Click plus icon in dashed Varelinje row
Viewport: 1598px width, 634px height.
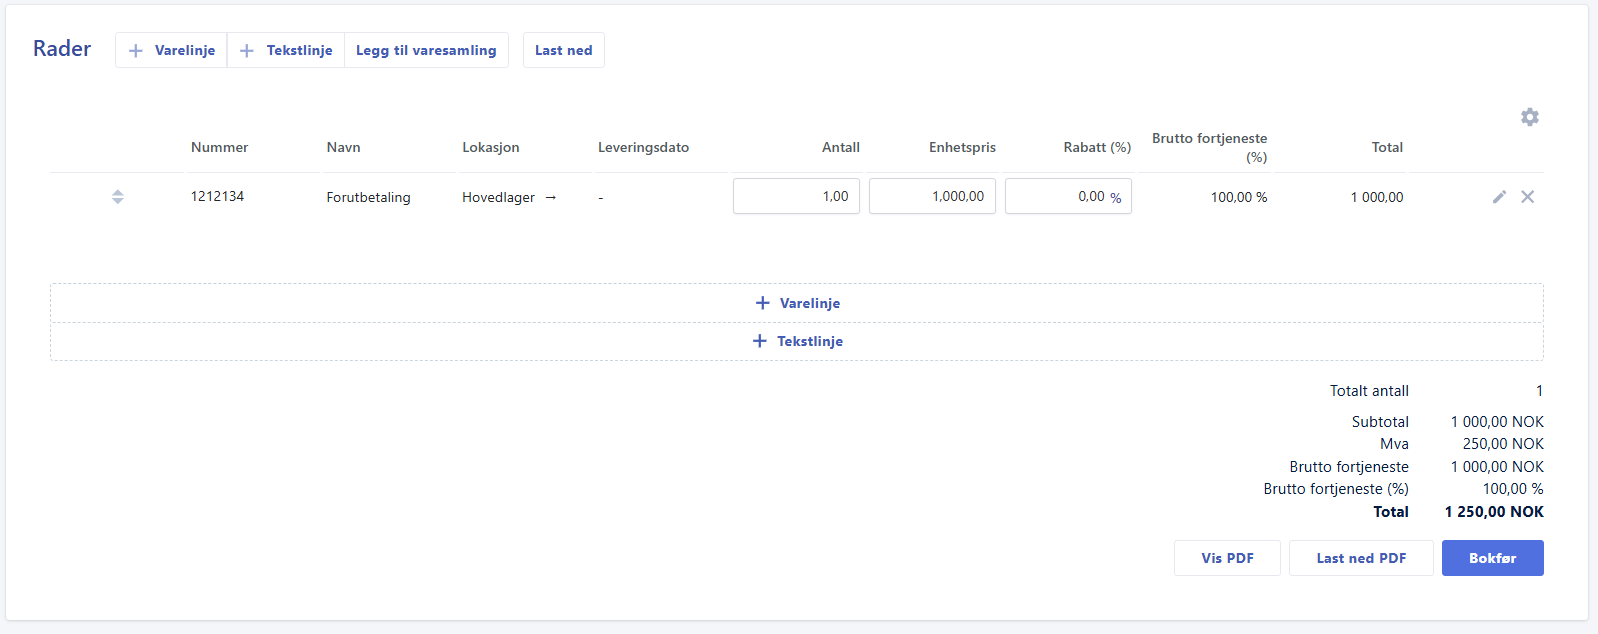tap(762, 303)
